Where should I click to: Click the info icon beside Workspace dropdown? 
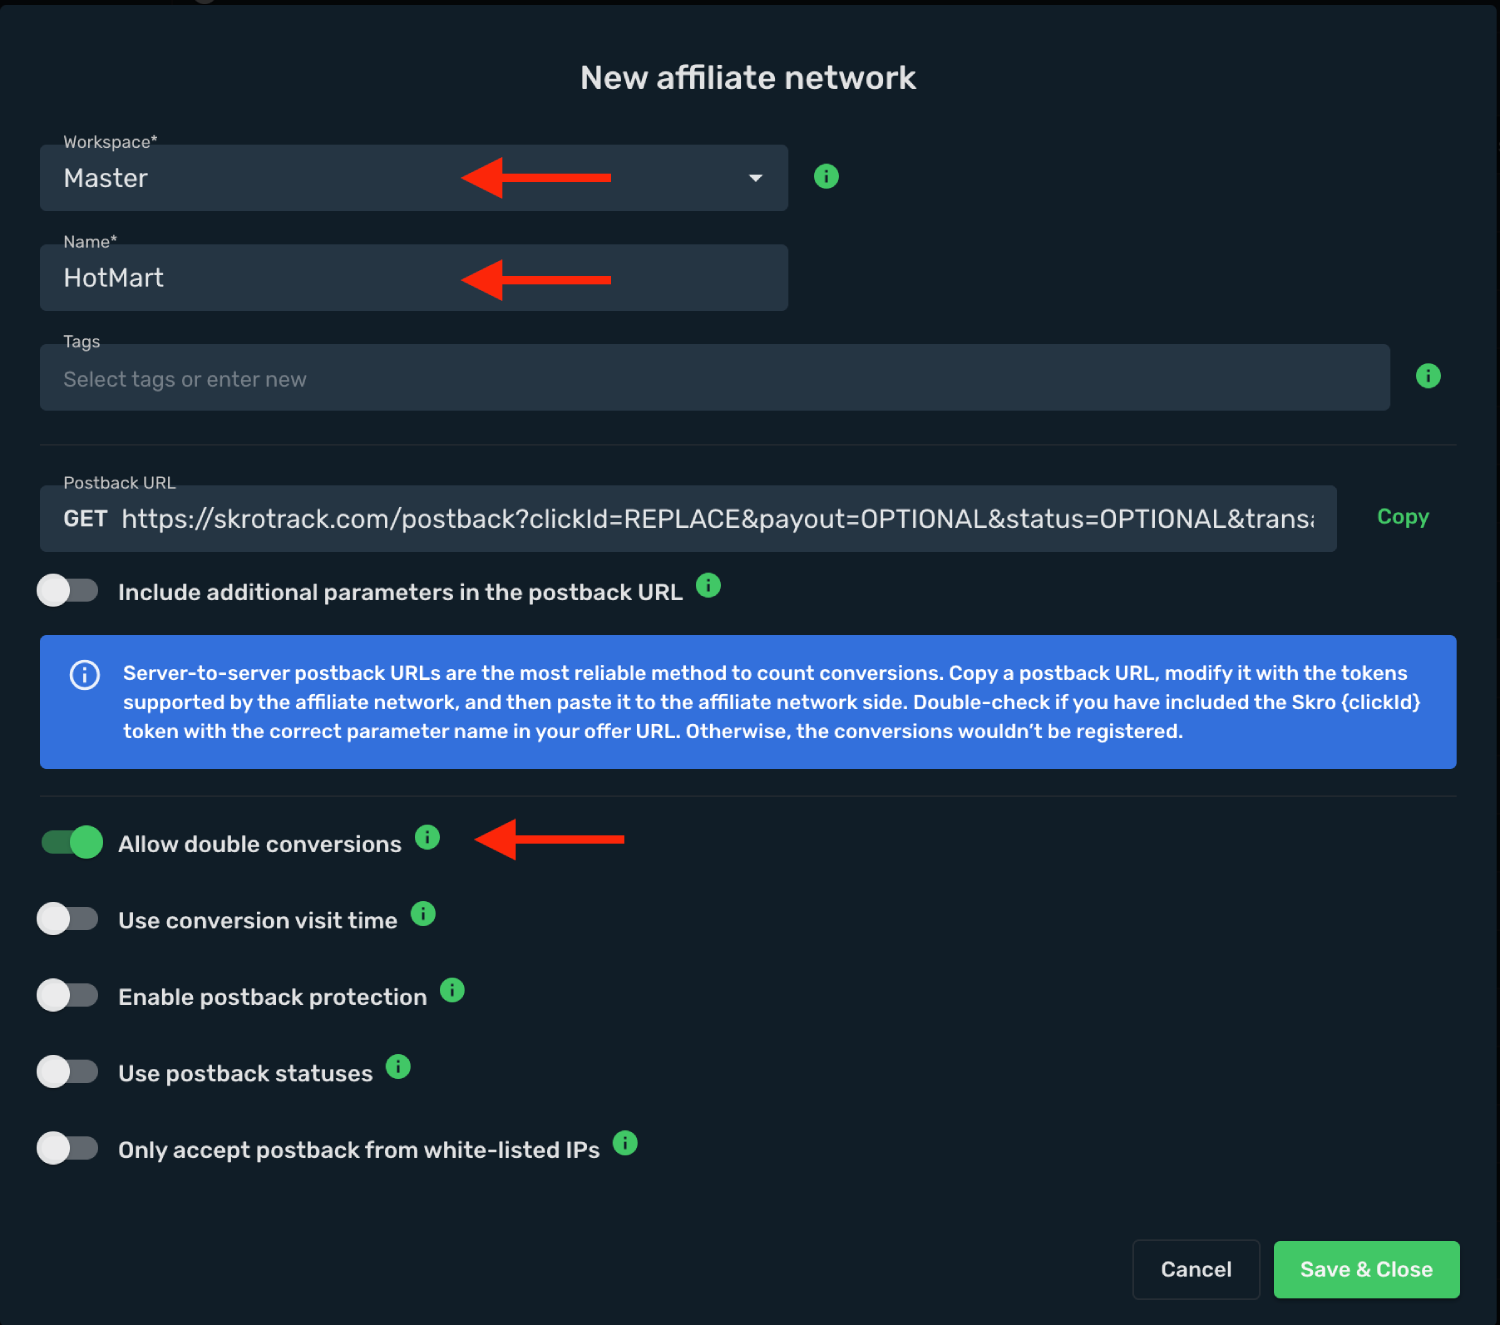click(826, 177)
